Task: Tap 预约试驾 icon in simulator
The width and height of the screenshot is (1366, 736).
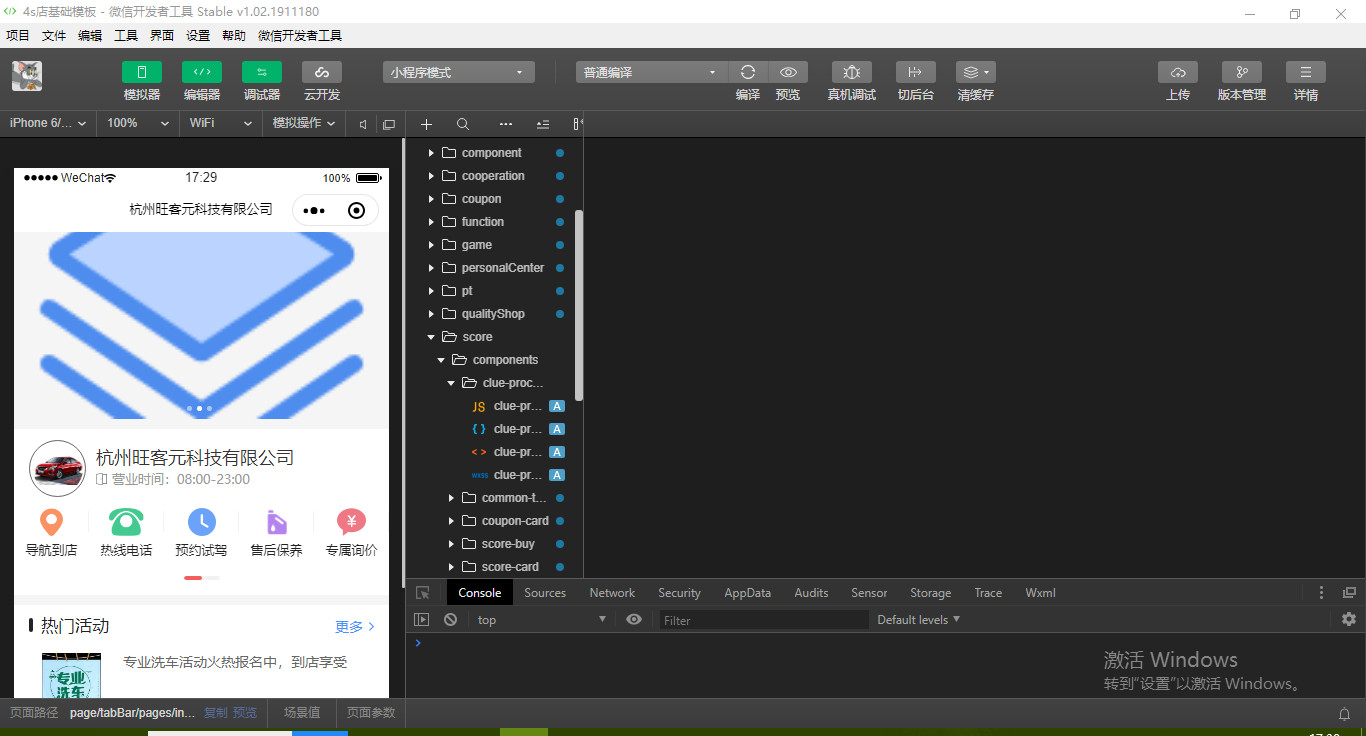Action: (201, 522)
